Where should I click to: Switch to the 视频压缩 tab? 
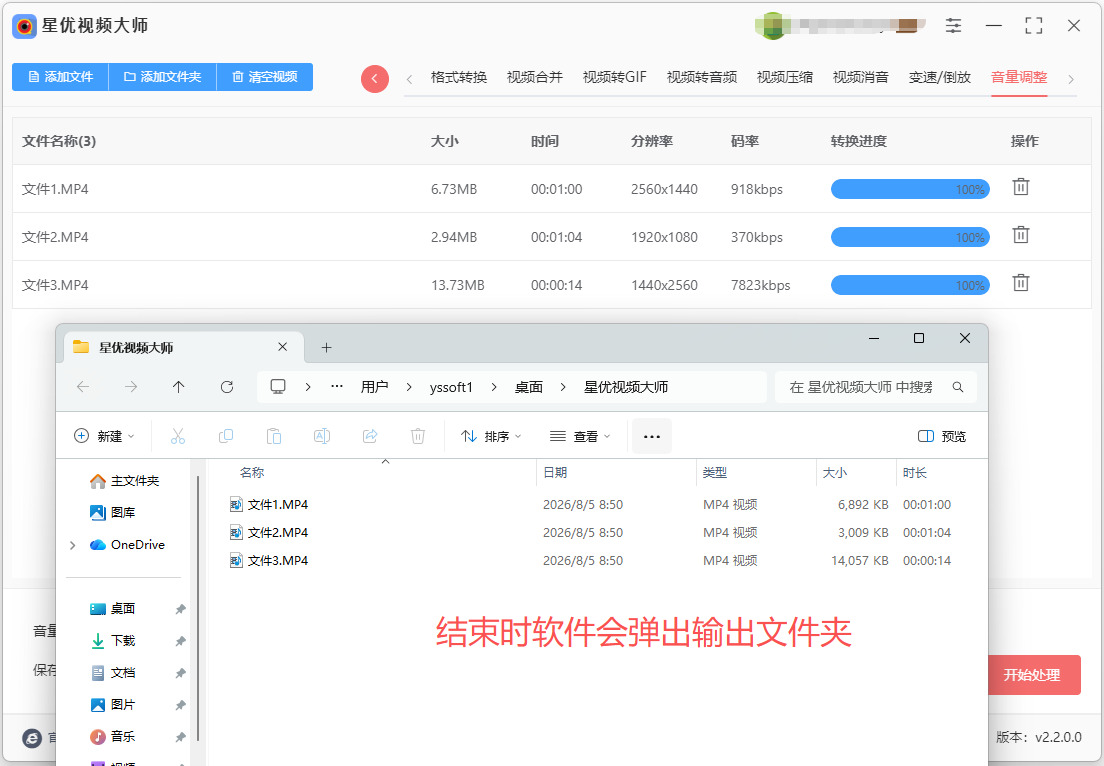click(785, 77)
